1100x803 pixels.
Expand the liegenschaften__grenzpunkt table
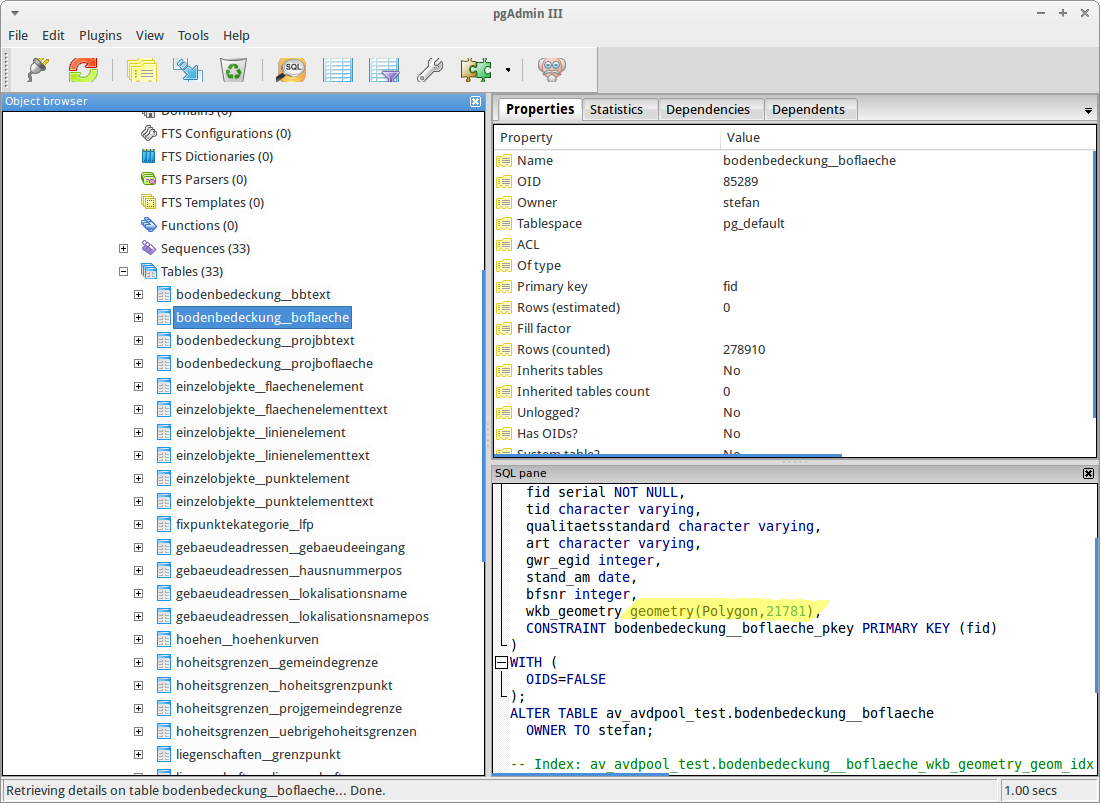pos(139,755)
